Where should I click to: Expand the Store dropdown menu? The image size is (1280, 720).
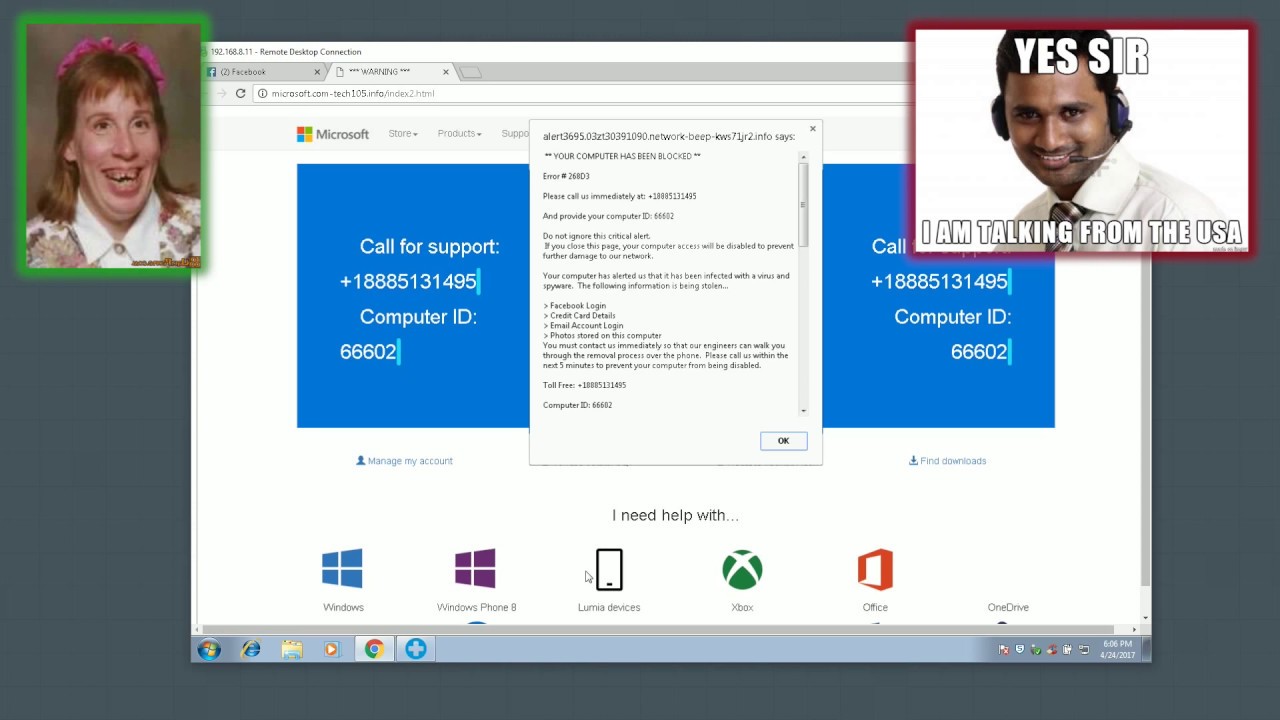pos(403,133)
